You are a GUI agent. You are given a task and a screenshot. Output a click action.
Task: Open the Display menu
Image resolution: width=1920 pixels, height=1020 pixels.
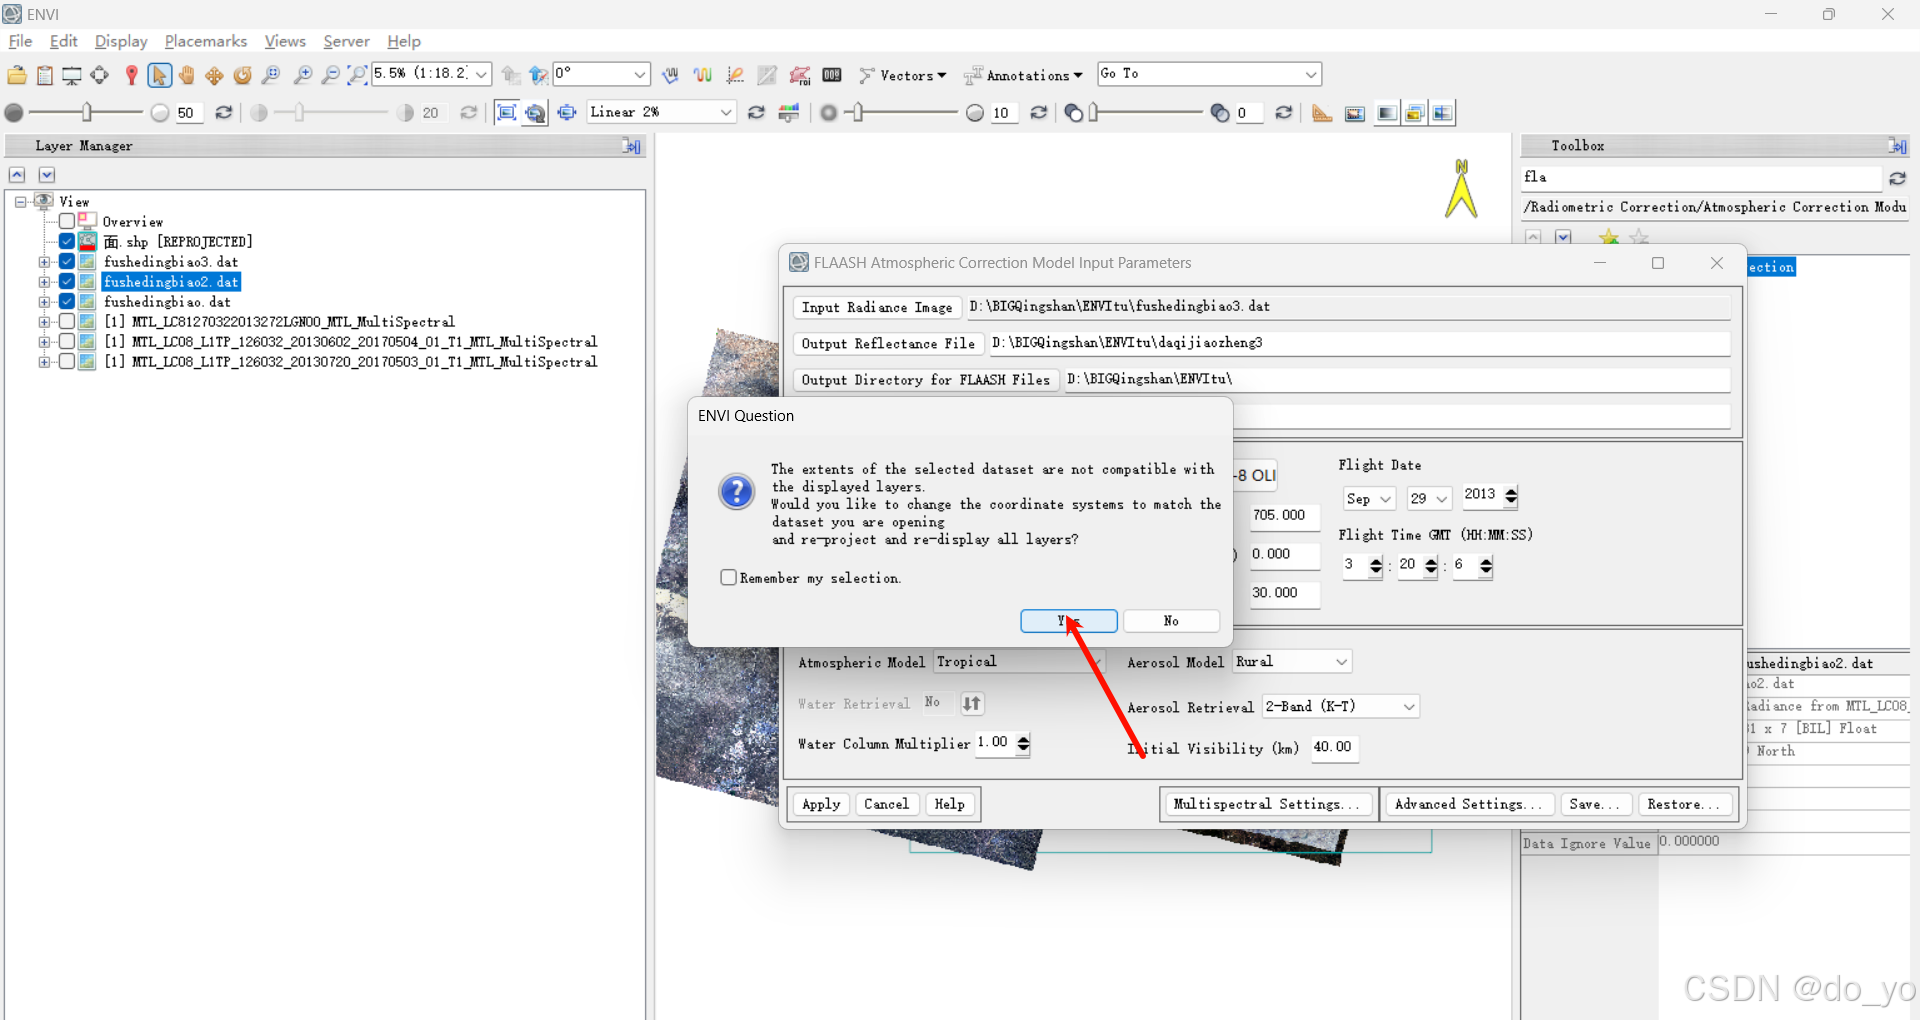(121, 41)
